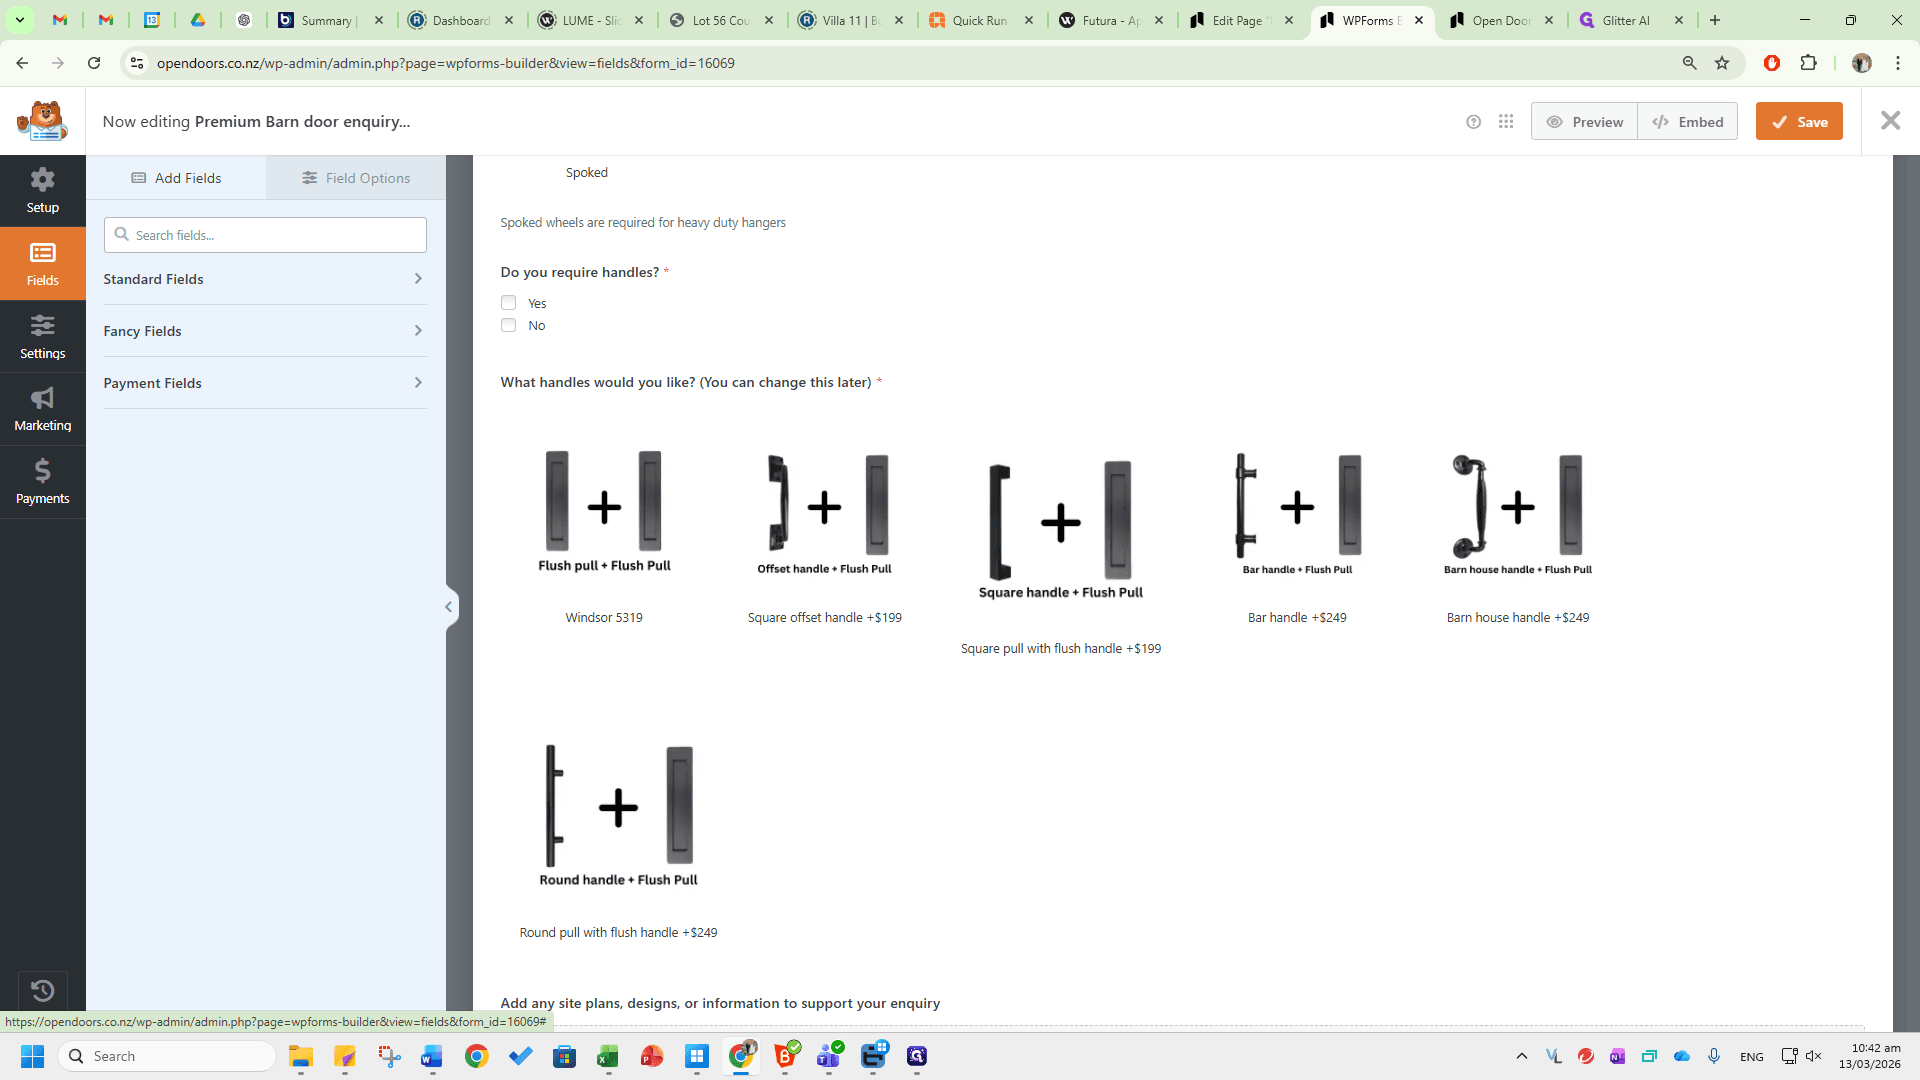Click the taskbar Search box

pyautogui.click(x=167, y=1056)
